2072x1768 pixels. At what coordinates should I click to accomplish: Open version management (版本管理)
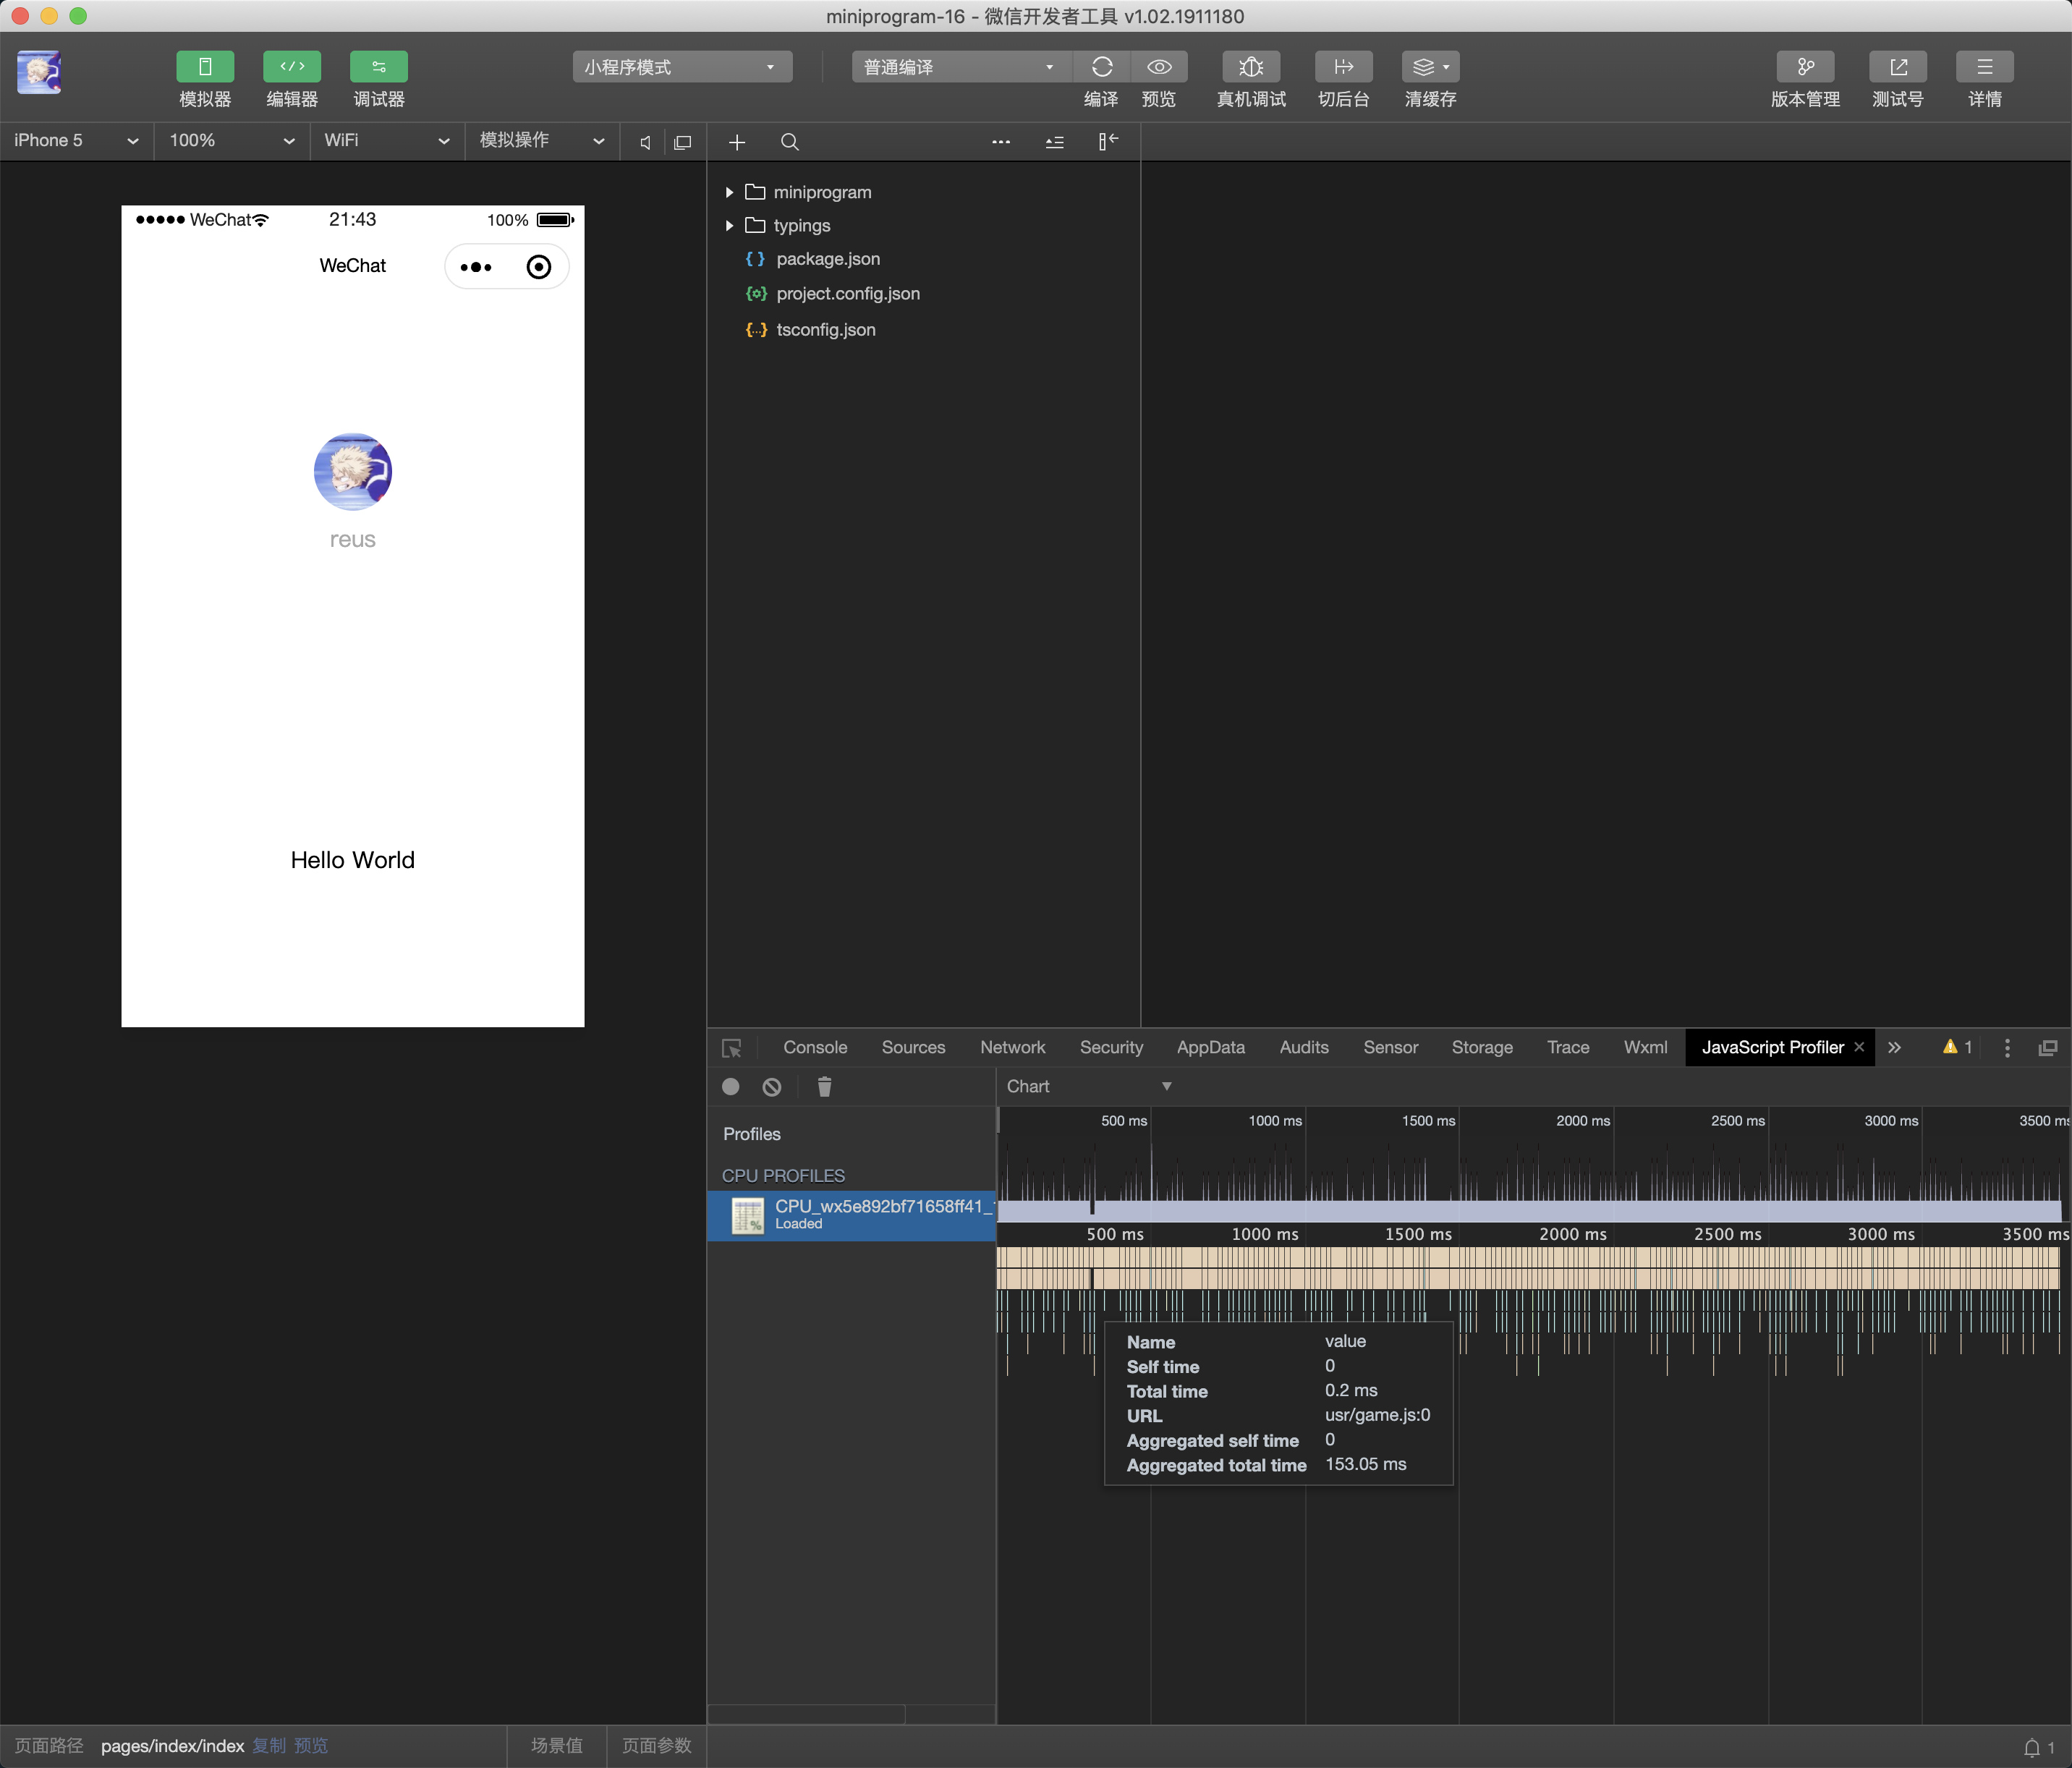[1805, 67]
